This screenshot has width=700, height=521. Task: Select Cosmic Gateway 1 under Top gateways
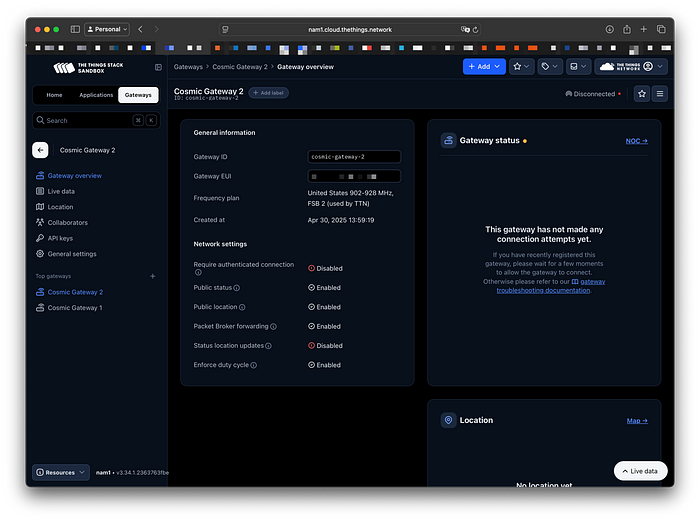(x=69, y=308)
